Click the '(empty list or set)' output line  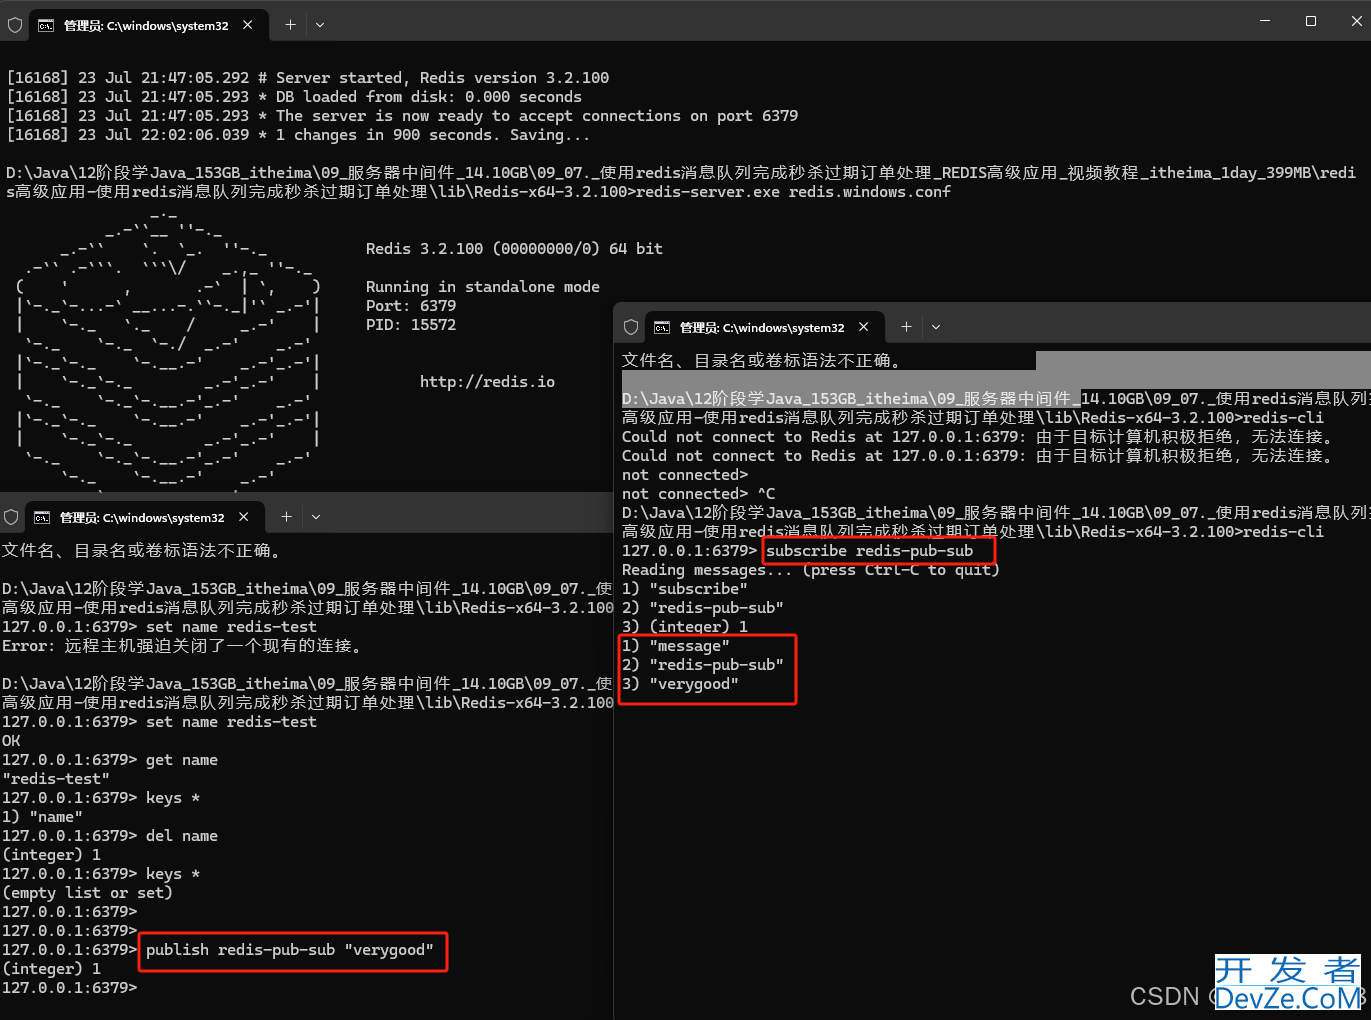click(87, 892)
